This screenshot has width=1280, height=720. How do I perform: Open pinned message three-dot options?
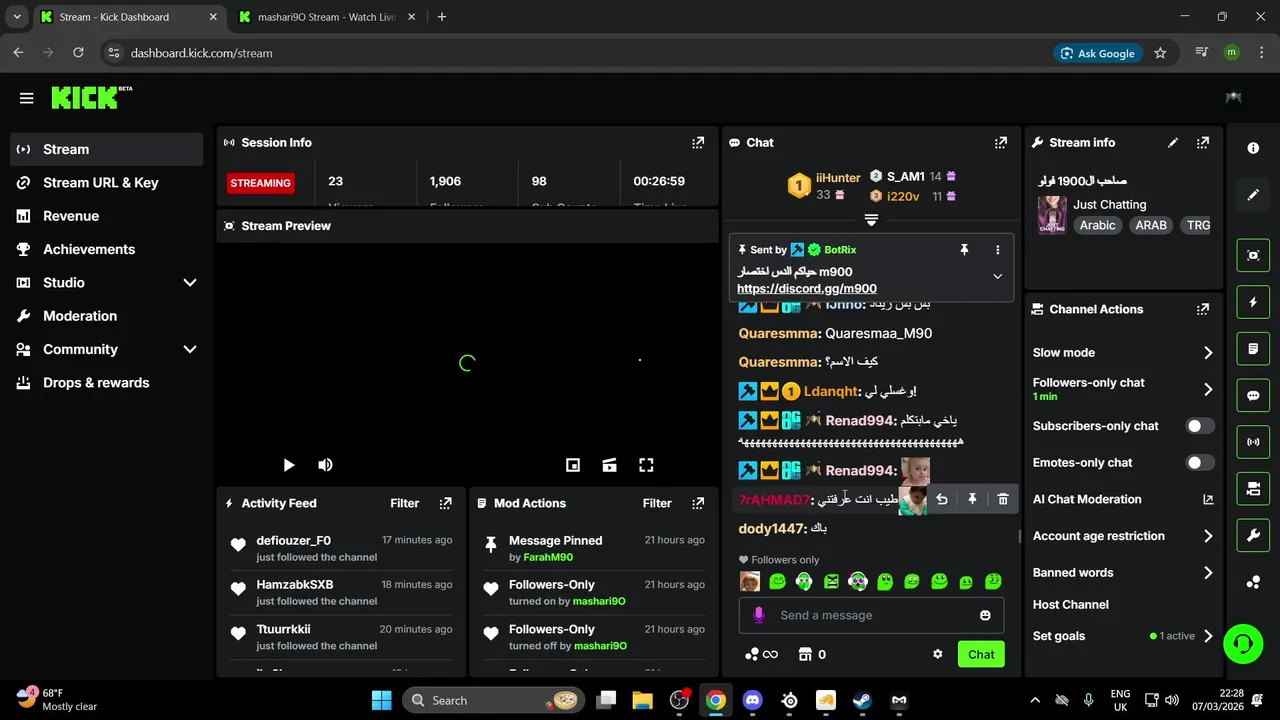pyautogui.click(x=997, y=250)
